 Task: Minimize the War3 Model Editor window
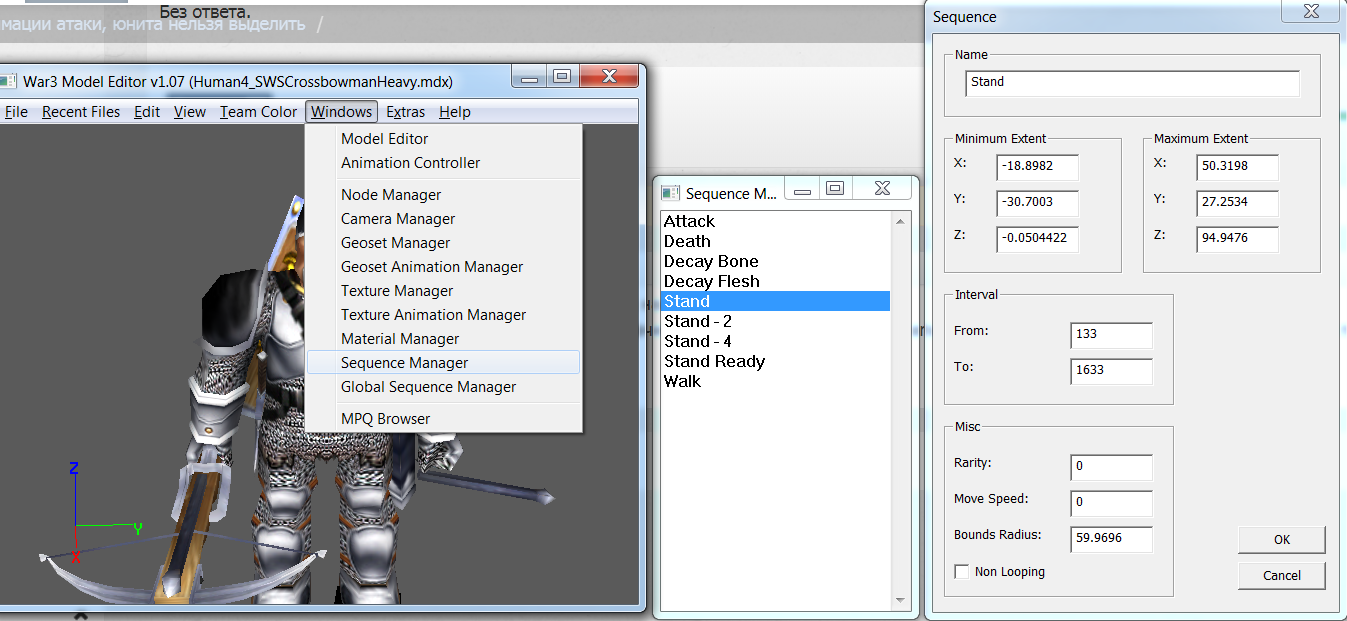pos(530,77)
